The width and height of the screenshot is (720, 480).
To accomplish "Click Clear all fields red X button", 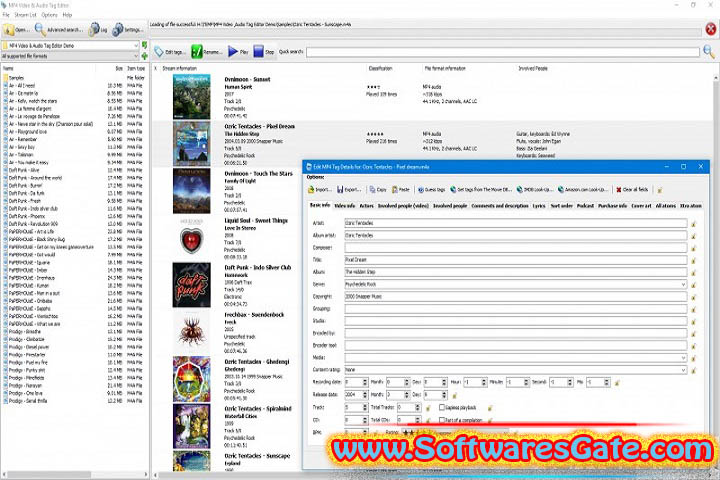I will 632,189.
